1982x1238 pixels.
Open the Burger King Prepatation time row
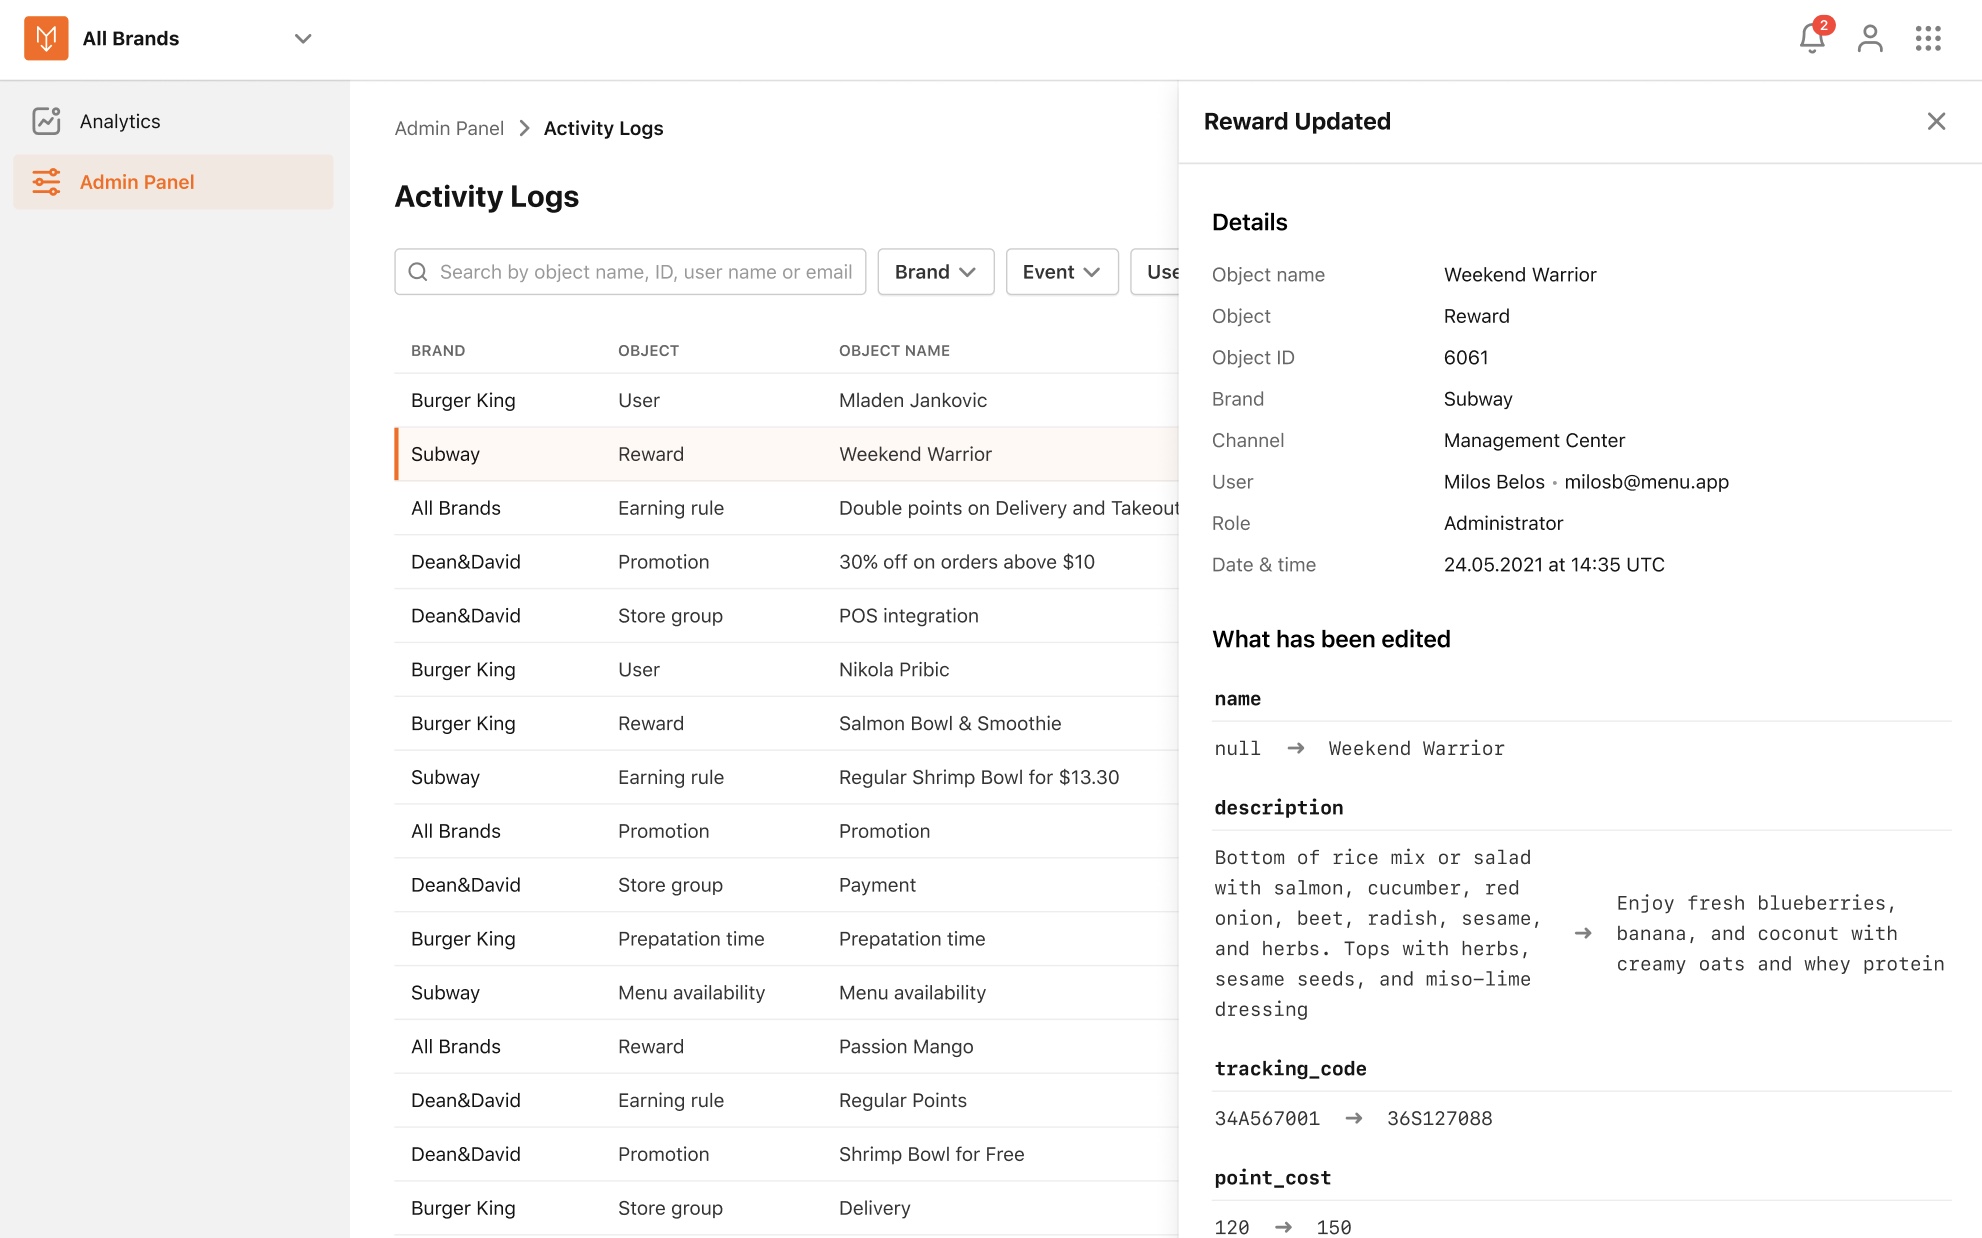pos(786,939)
